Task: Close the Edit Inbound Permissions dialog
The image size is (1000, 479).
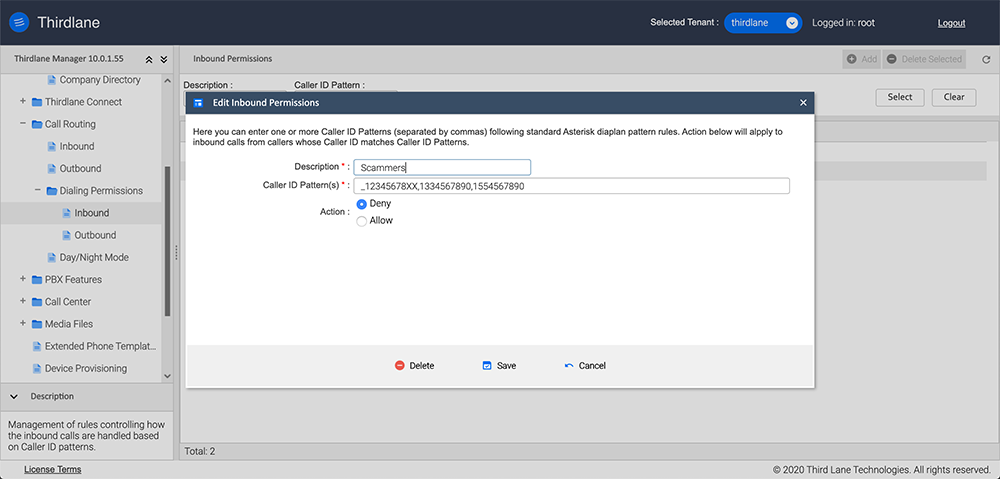Action: pos(803,103)
